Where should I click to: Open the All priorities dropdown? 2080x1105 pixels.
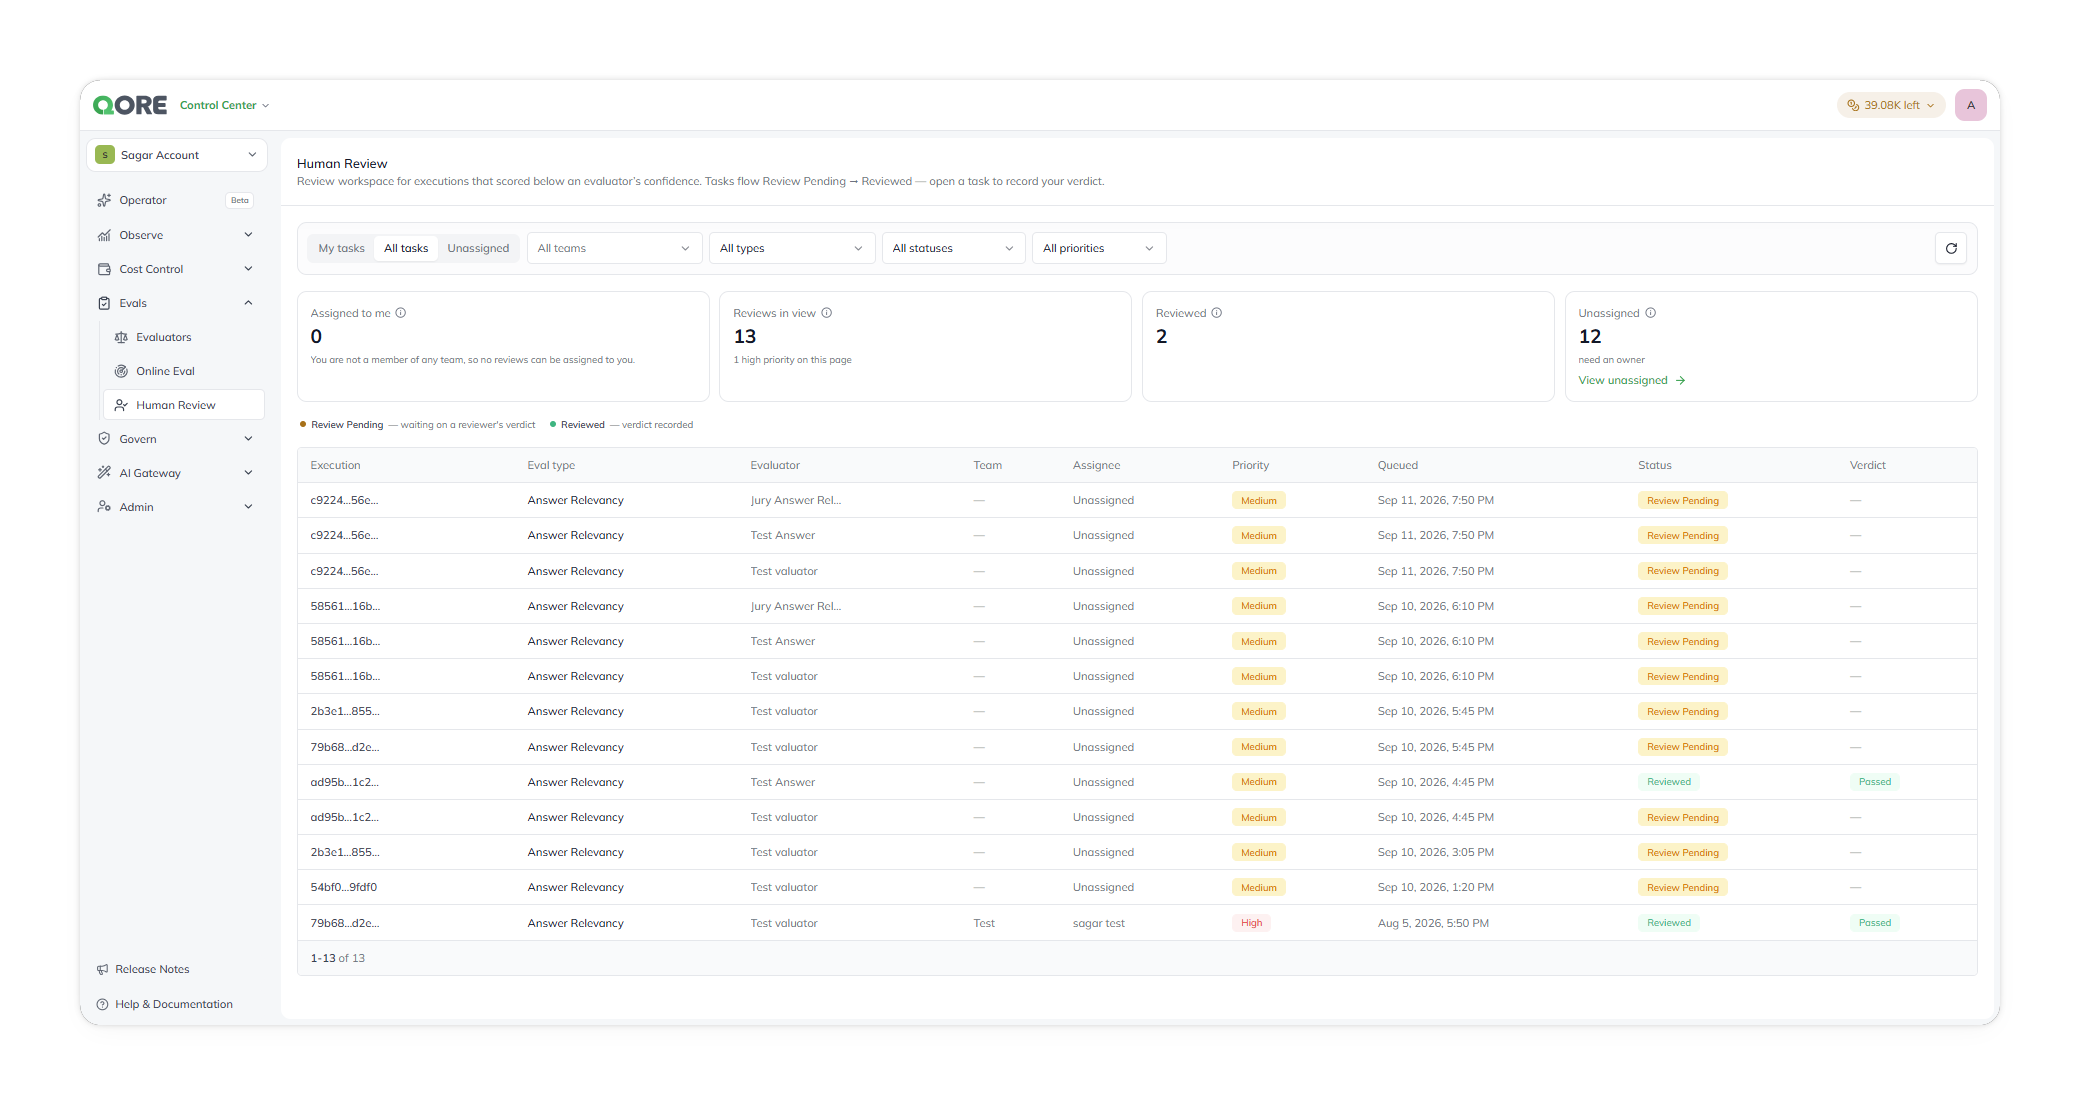pos(1098,248)
